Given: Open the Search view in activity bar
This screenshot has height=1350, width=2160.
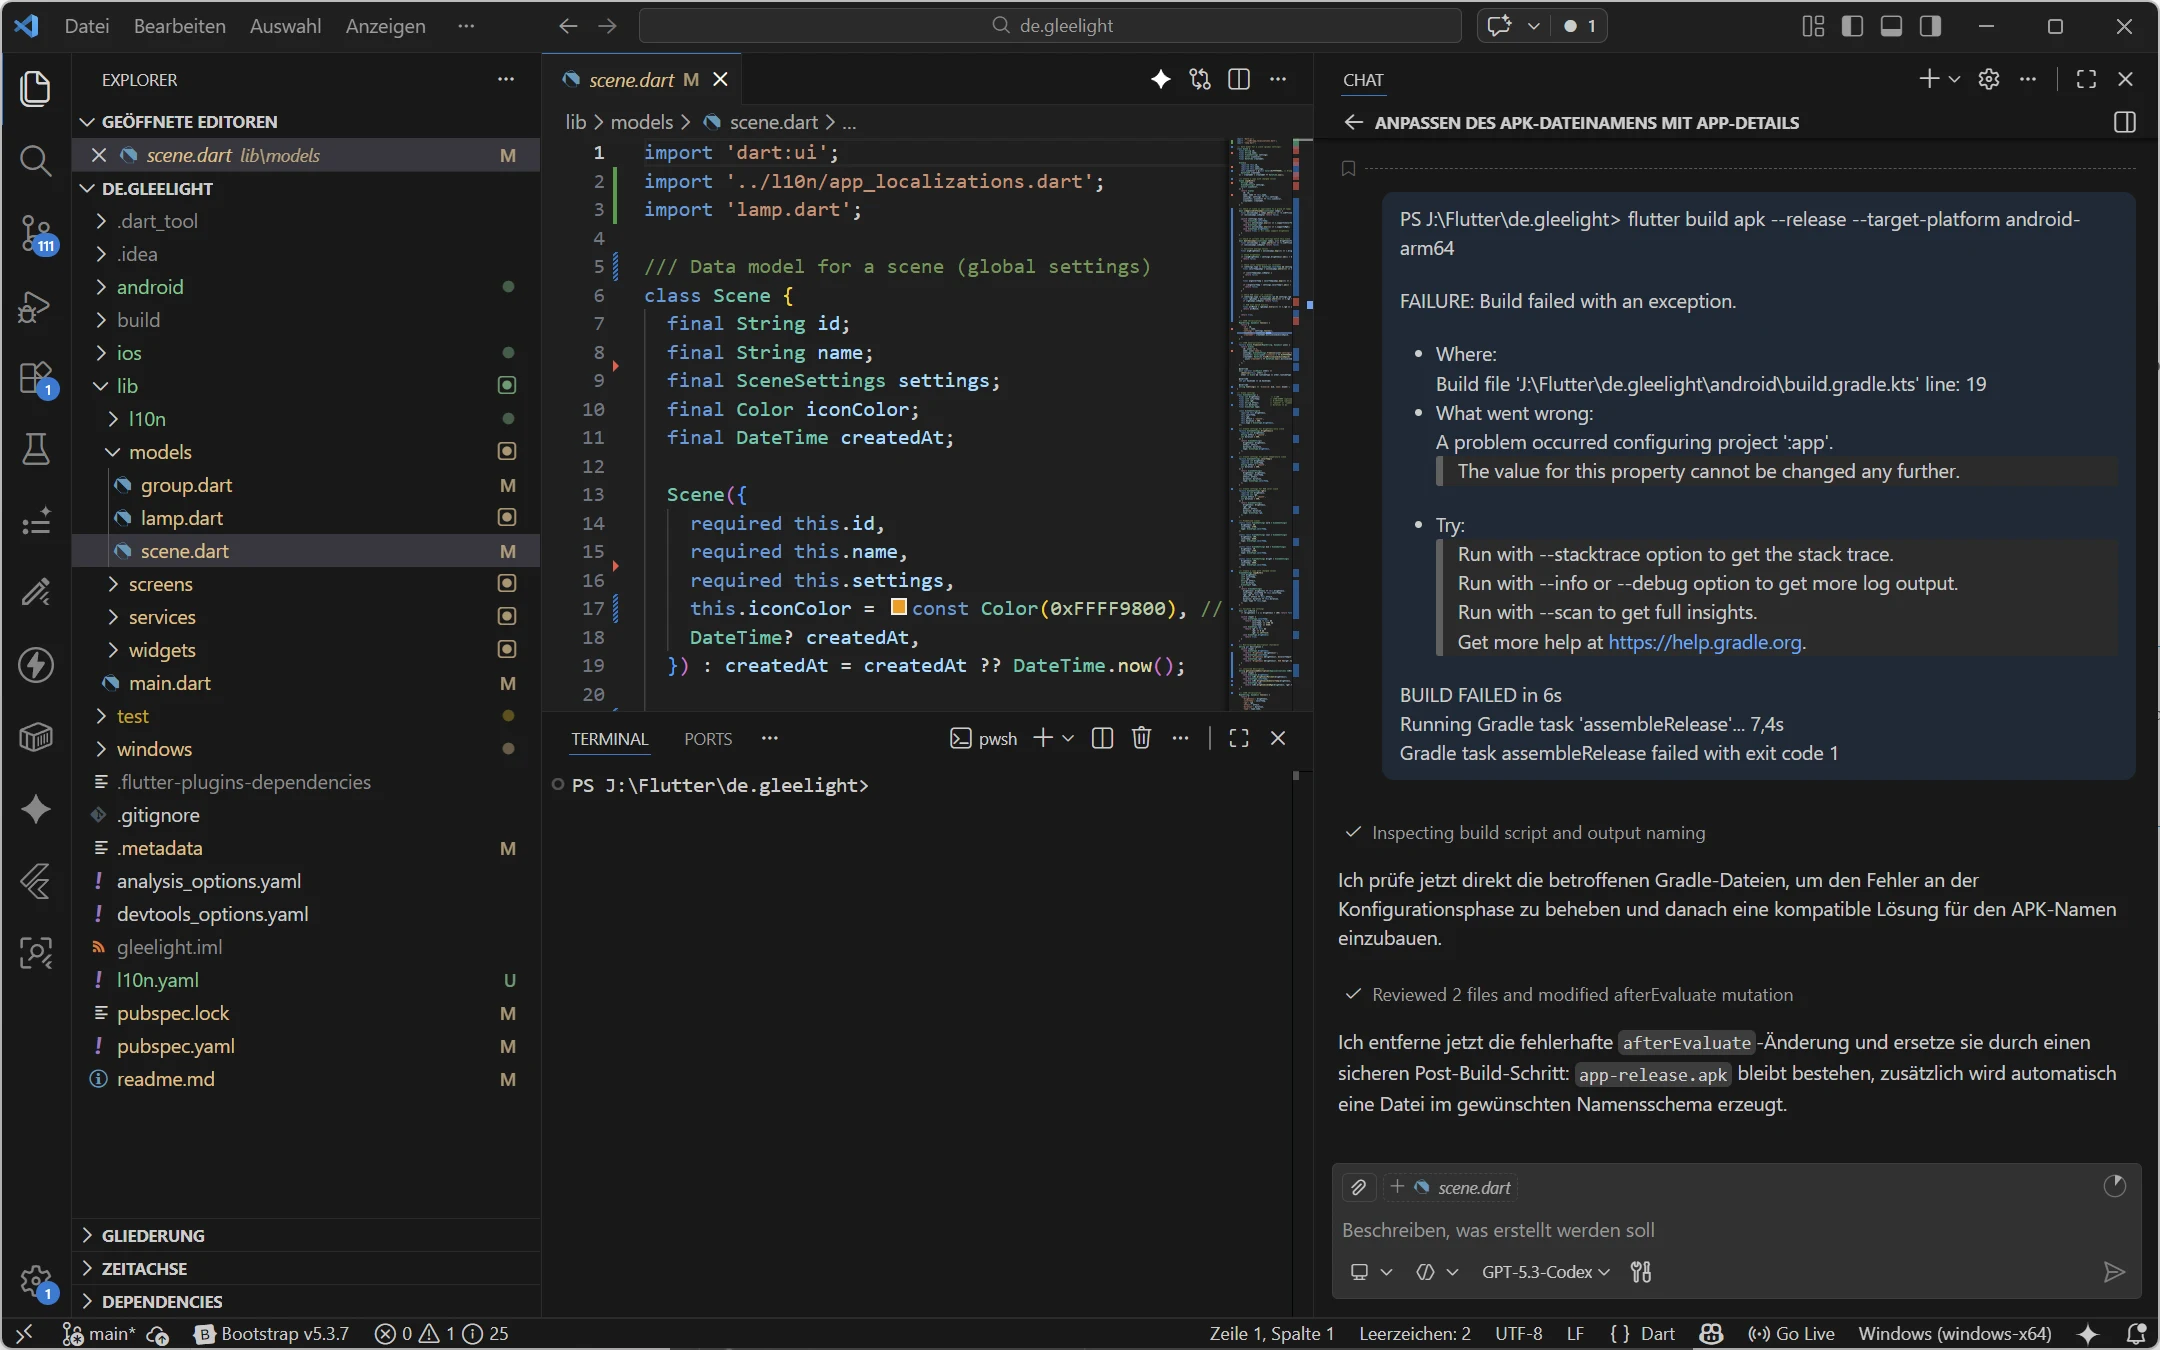Looking at the screenshot, I should [x=36, y=160].
